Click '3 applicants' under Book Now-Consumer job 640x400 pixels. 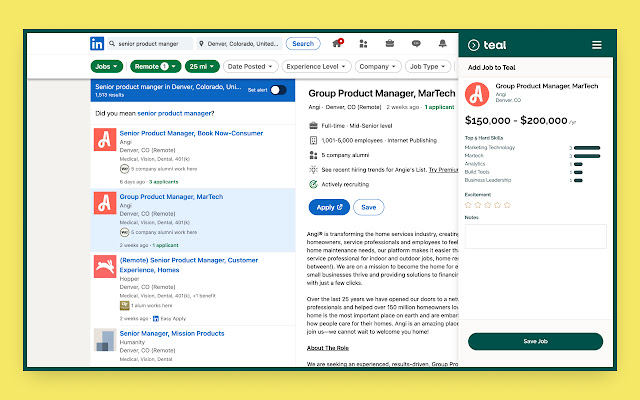[x=163, y=182]
